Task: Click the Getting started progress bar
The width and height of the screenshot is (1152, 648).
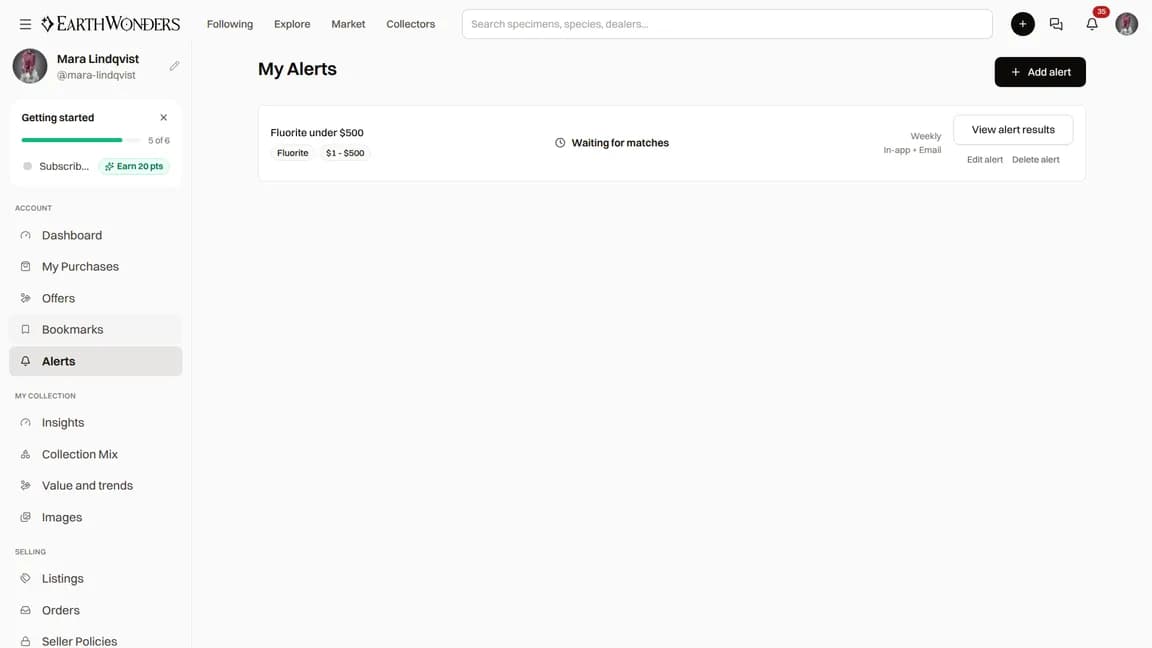Action: point(80,140)
